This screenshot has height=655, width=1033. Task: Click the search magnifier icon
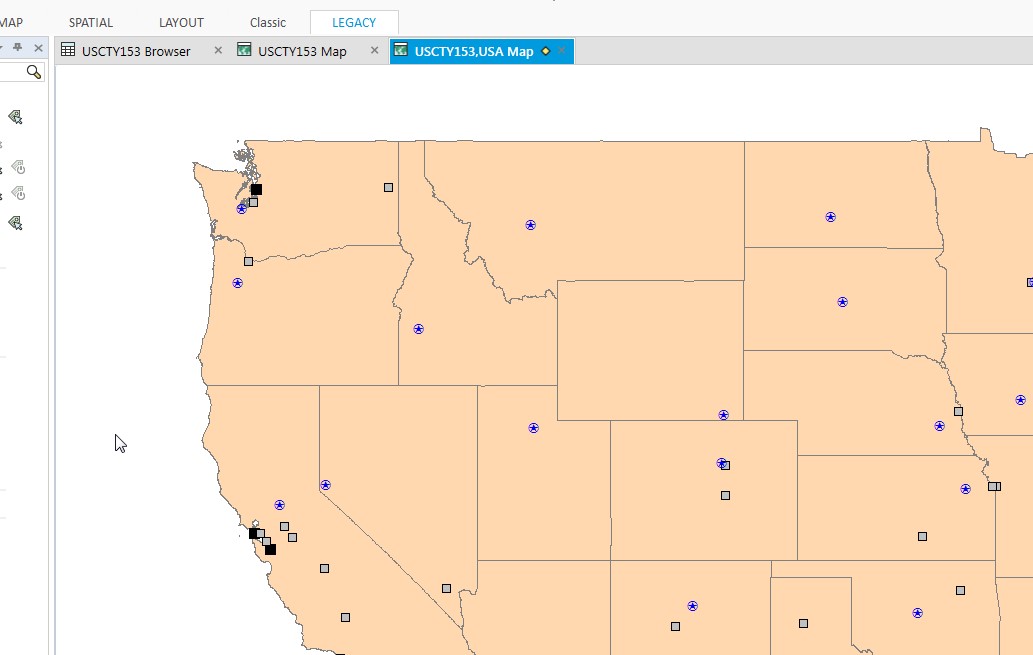click(x=34, y=72)
